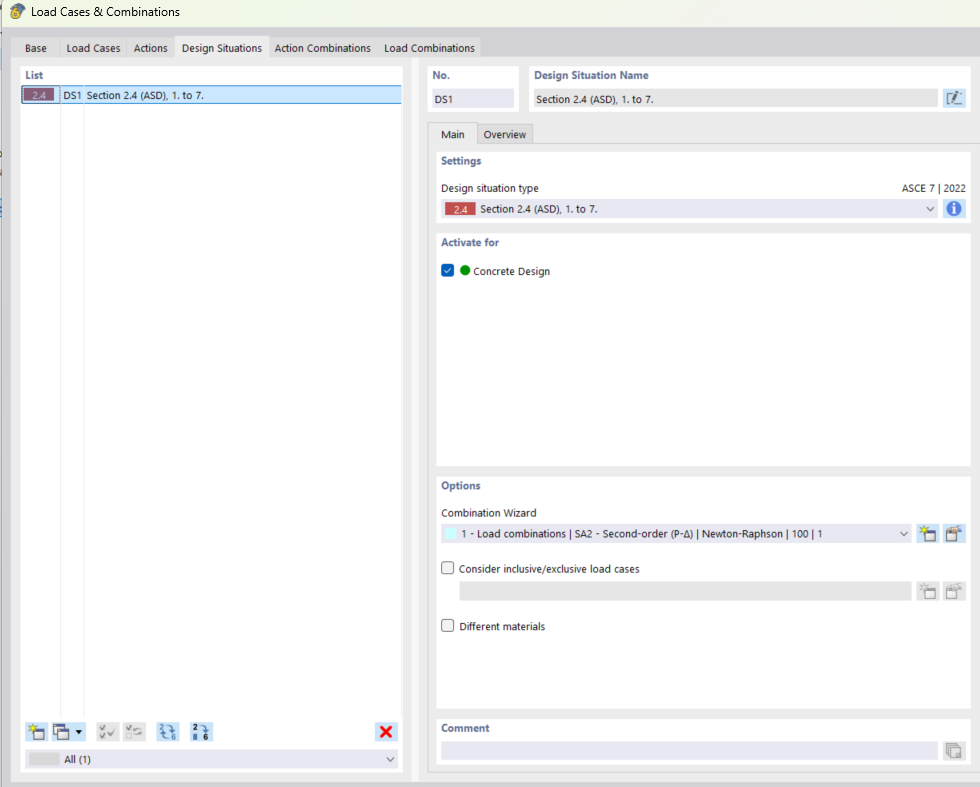
Task: Click disabled new icon for inclusive/exclusive load cases
Action: click(x=928, y=591)
